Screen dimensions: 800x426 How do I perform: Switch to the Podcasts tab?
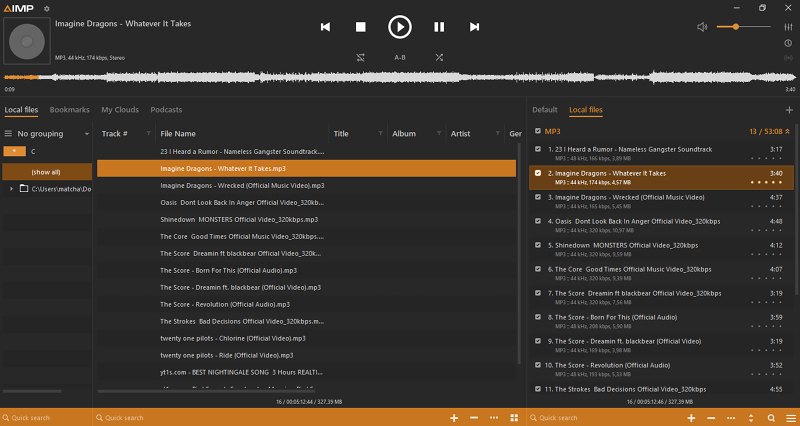click(x=166, y=110)
